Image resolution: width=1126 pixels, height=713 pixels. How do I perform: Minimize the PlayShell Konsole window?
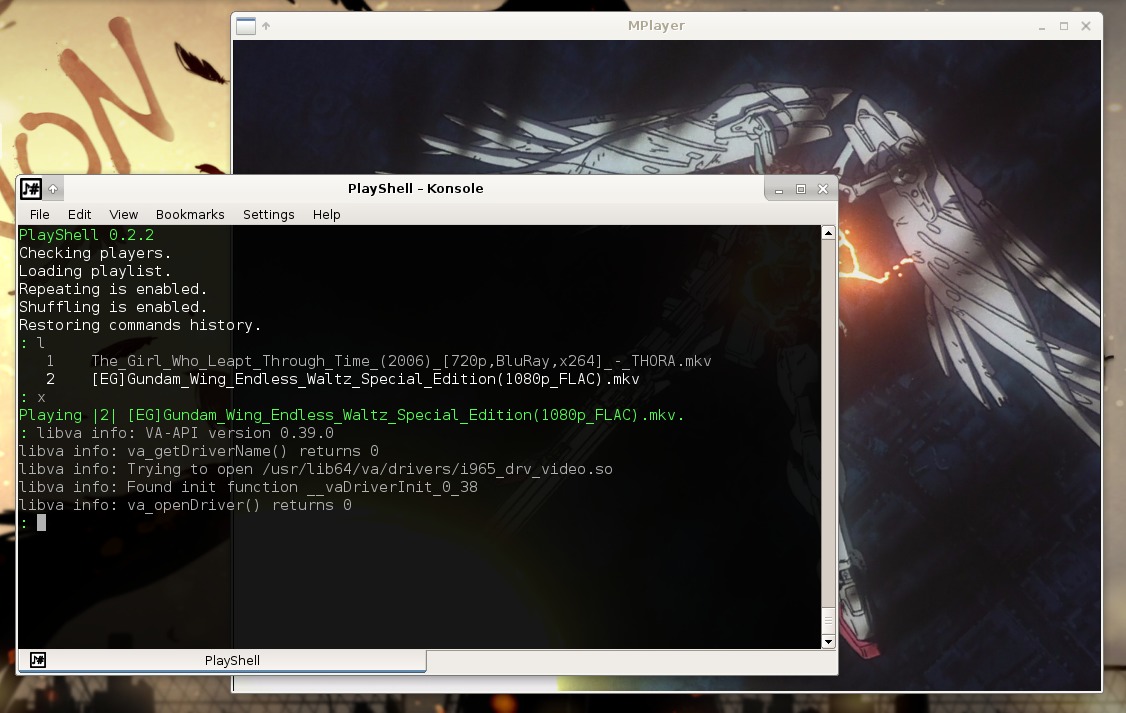[779, 189]
